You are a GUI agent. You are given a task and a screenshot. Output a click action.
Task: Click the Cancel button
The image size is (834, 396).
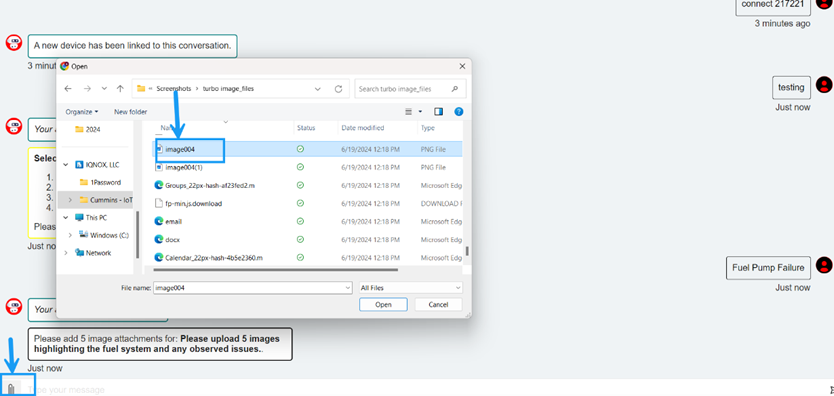pos(438,305)
